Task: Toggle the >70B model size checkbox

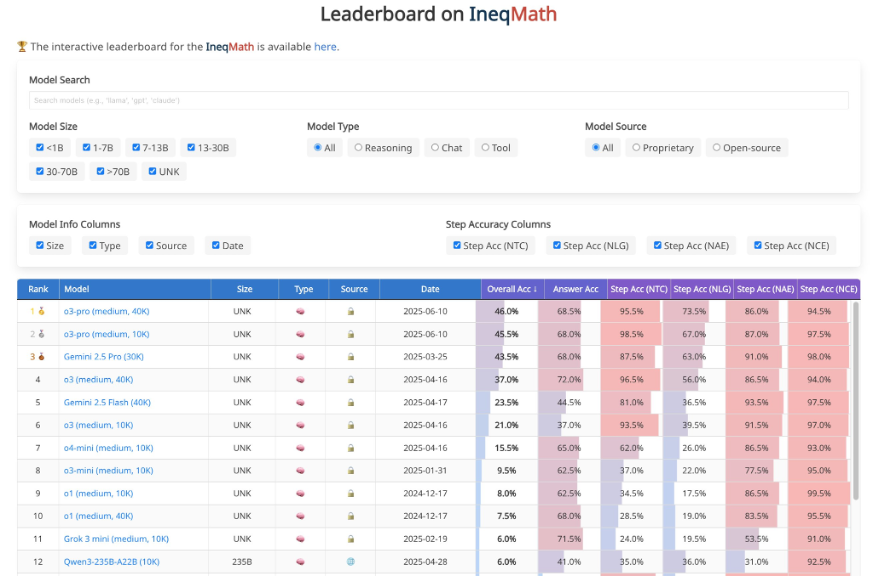Action: [100, 171]
